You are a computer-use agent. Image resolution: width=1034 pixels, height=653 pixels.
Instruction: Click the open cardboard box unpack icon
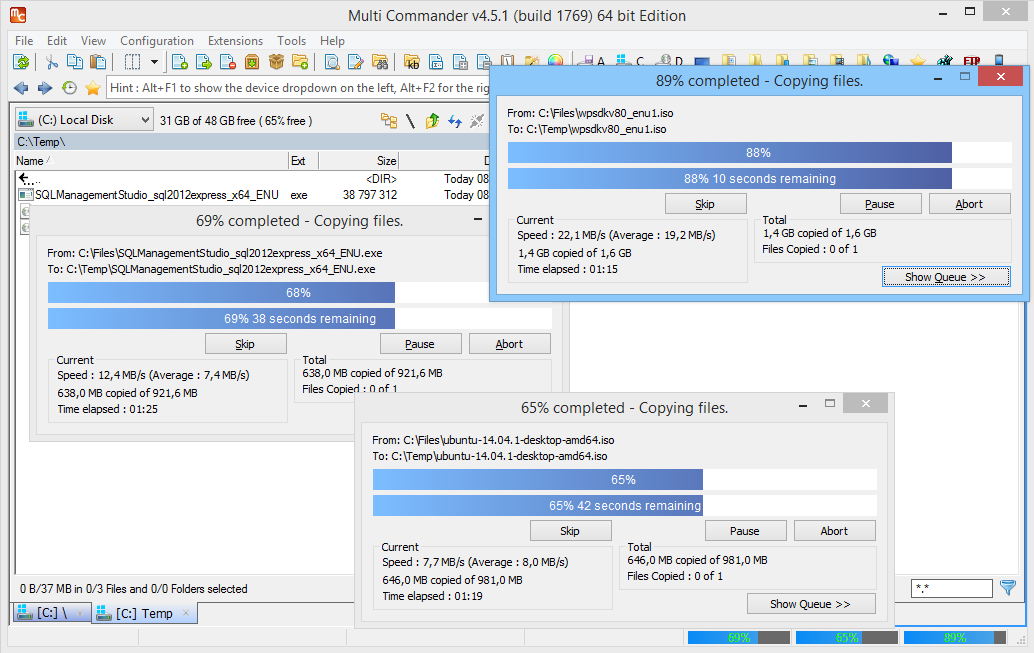point(276,63)
